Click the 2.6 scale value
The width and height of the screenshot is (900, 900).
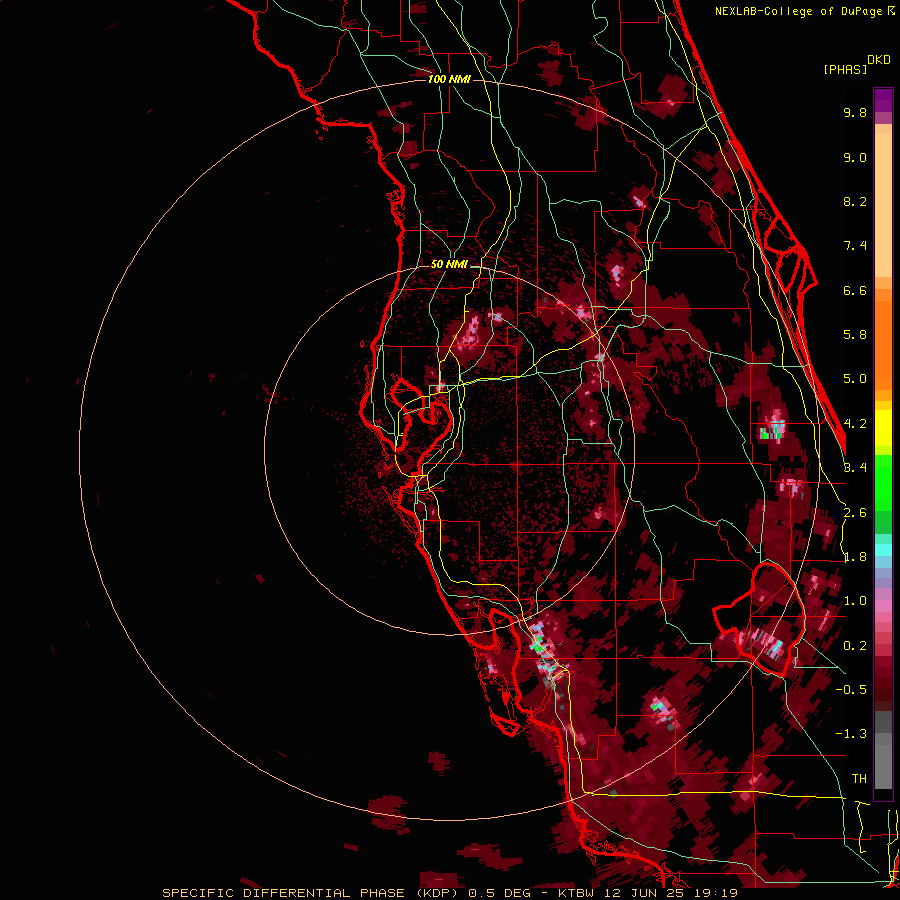(855, 513)
